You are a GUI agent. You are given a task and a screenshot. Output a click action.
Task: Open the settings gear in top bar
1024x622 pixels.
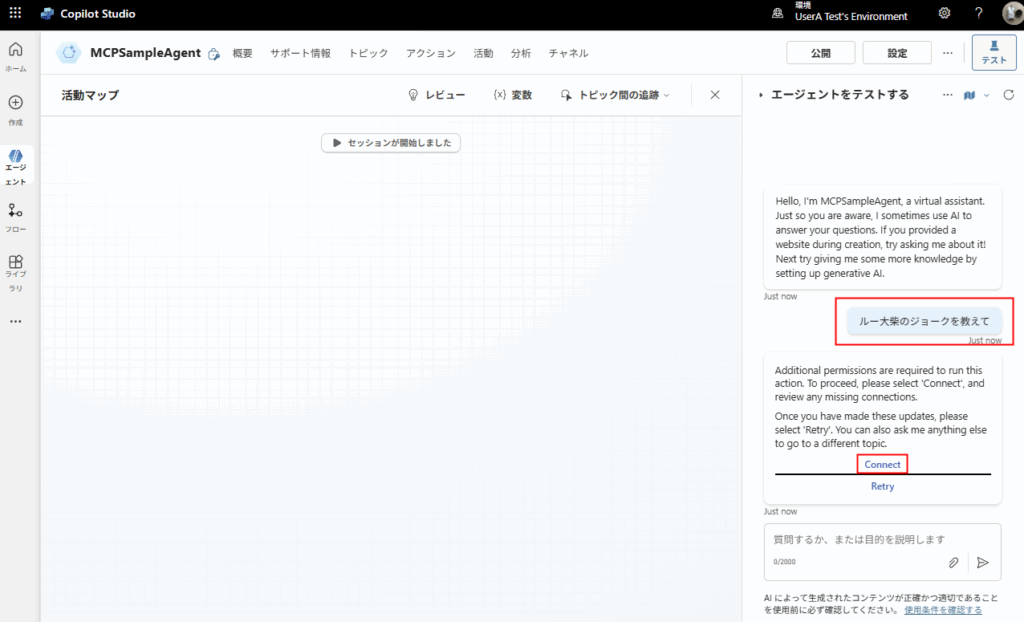point(944,13)
